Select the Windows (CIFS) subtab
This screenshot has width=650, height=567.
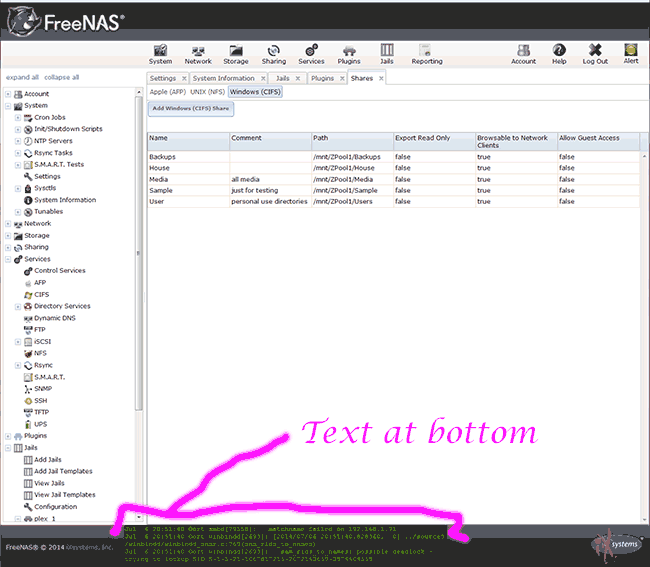click(255, 92)
